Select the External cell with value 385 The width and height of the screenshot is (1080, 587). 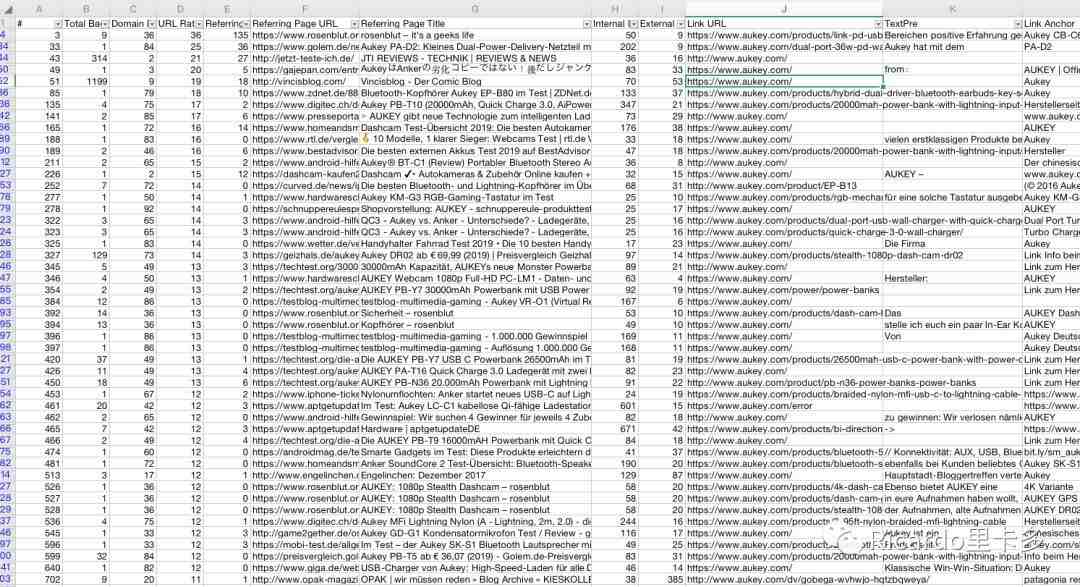tap(662, 579)
